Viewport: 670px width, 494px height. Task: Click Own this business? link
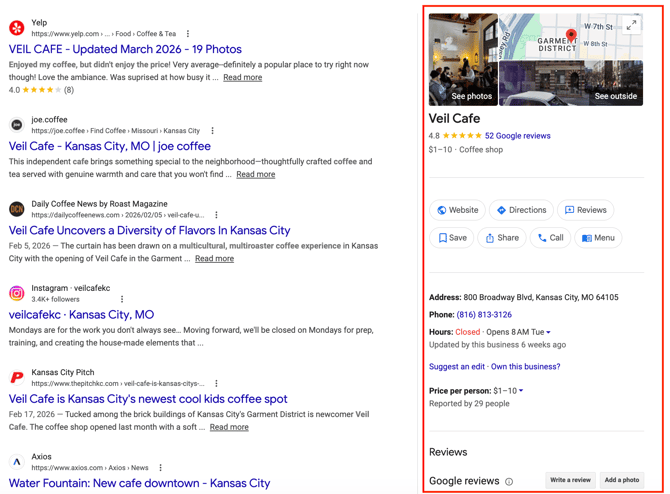tap(526, 367)
